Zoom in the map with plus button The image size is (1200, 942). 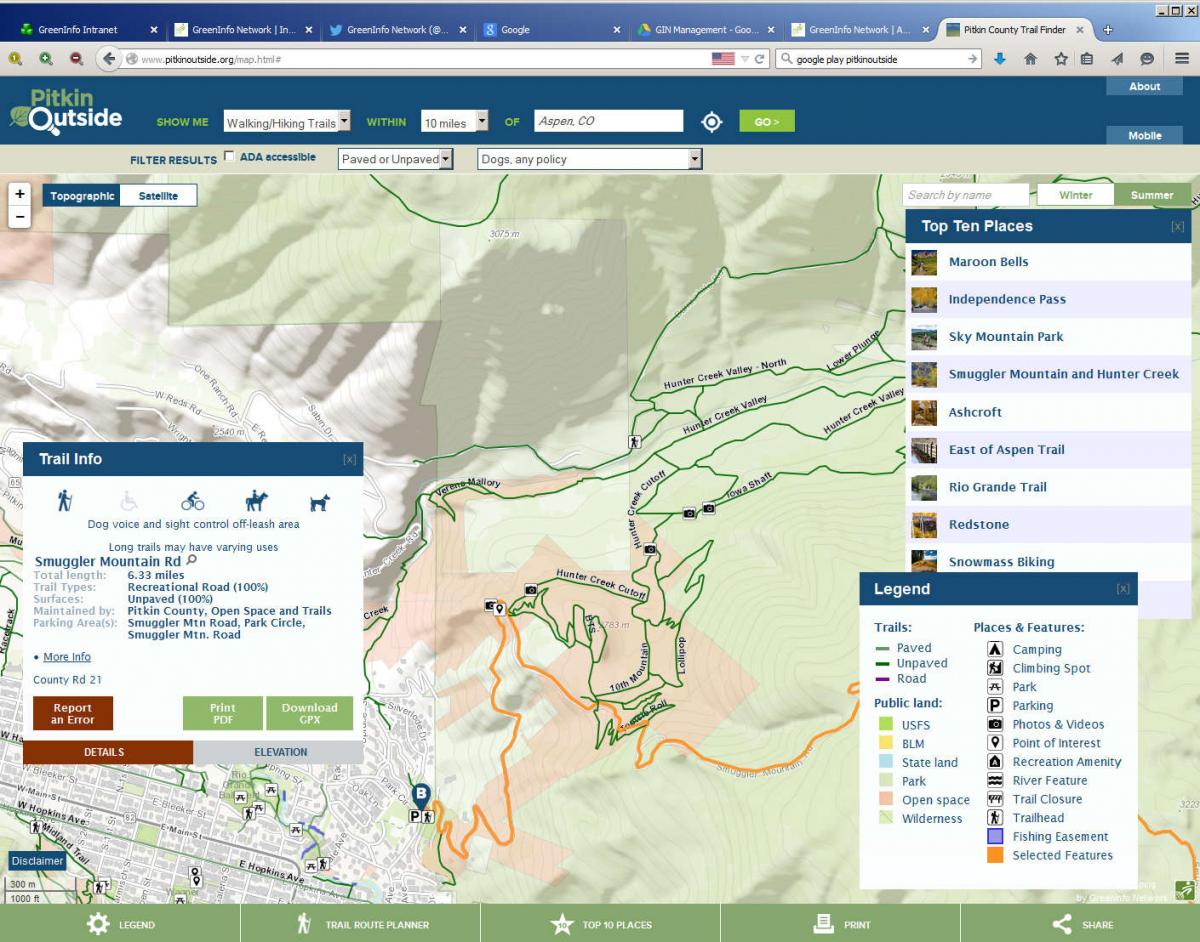point(20,194)
